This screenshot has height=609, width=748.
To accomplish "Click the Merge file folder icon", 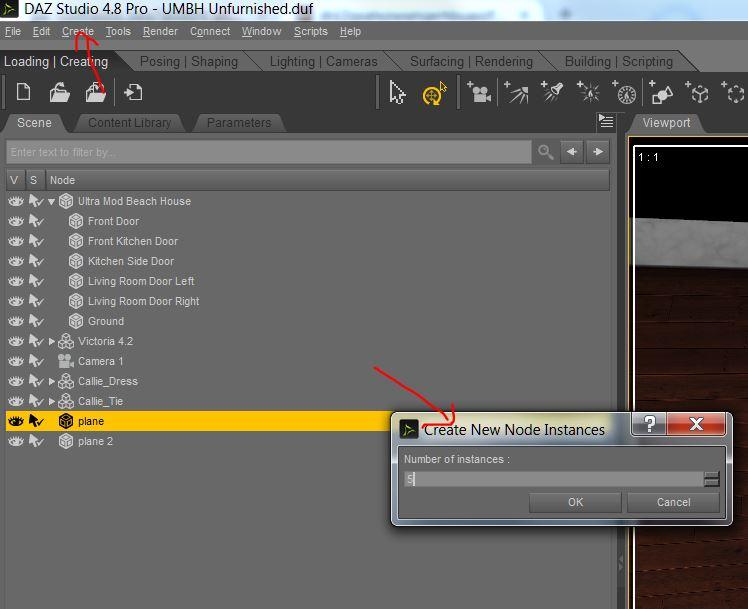I will (x=95, y=92).
